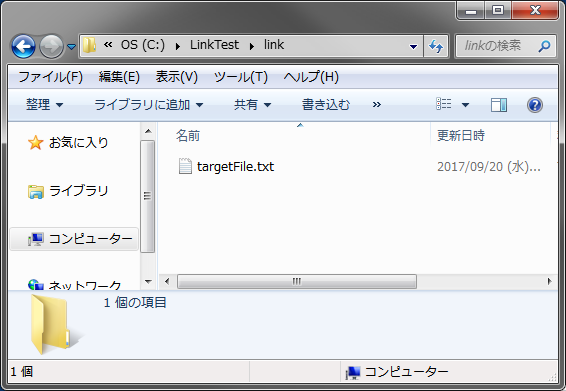566x391 pixels.
Task: Click the status bar computer icon
Action: [x=353, y=372]
